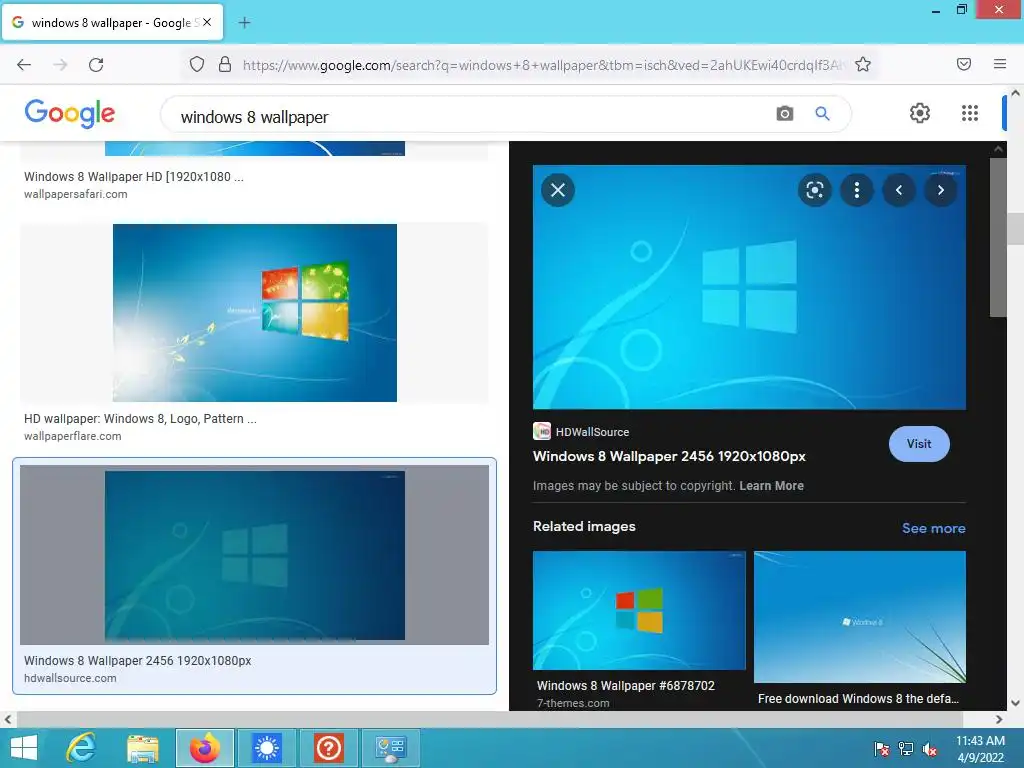The width and height of the screenshot is (1024, 768).
Task: Click wallpaperflare.com source text
Action: click(x=72, y=436)
